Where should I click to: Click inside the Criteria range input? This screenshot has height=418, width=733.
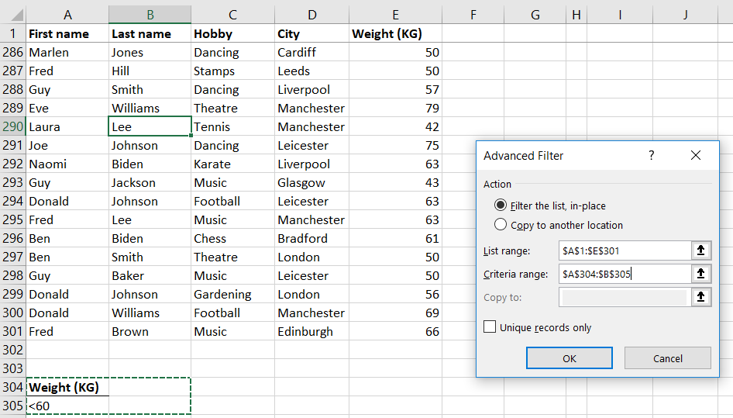(623, 273)
